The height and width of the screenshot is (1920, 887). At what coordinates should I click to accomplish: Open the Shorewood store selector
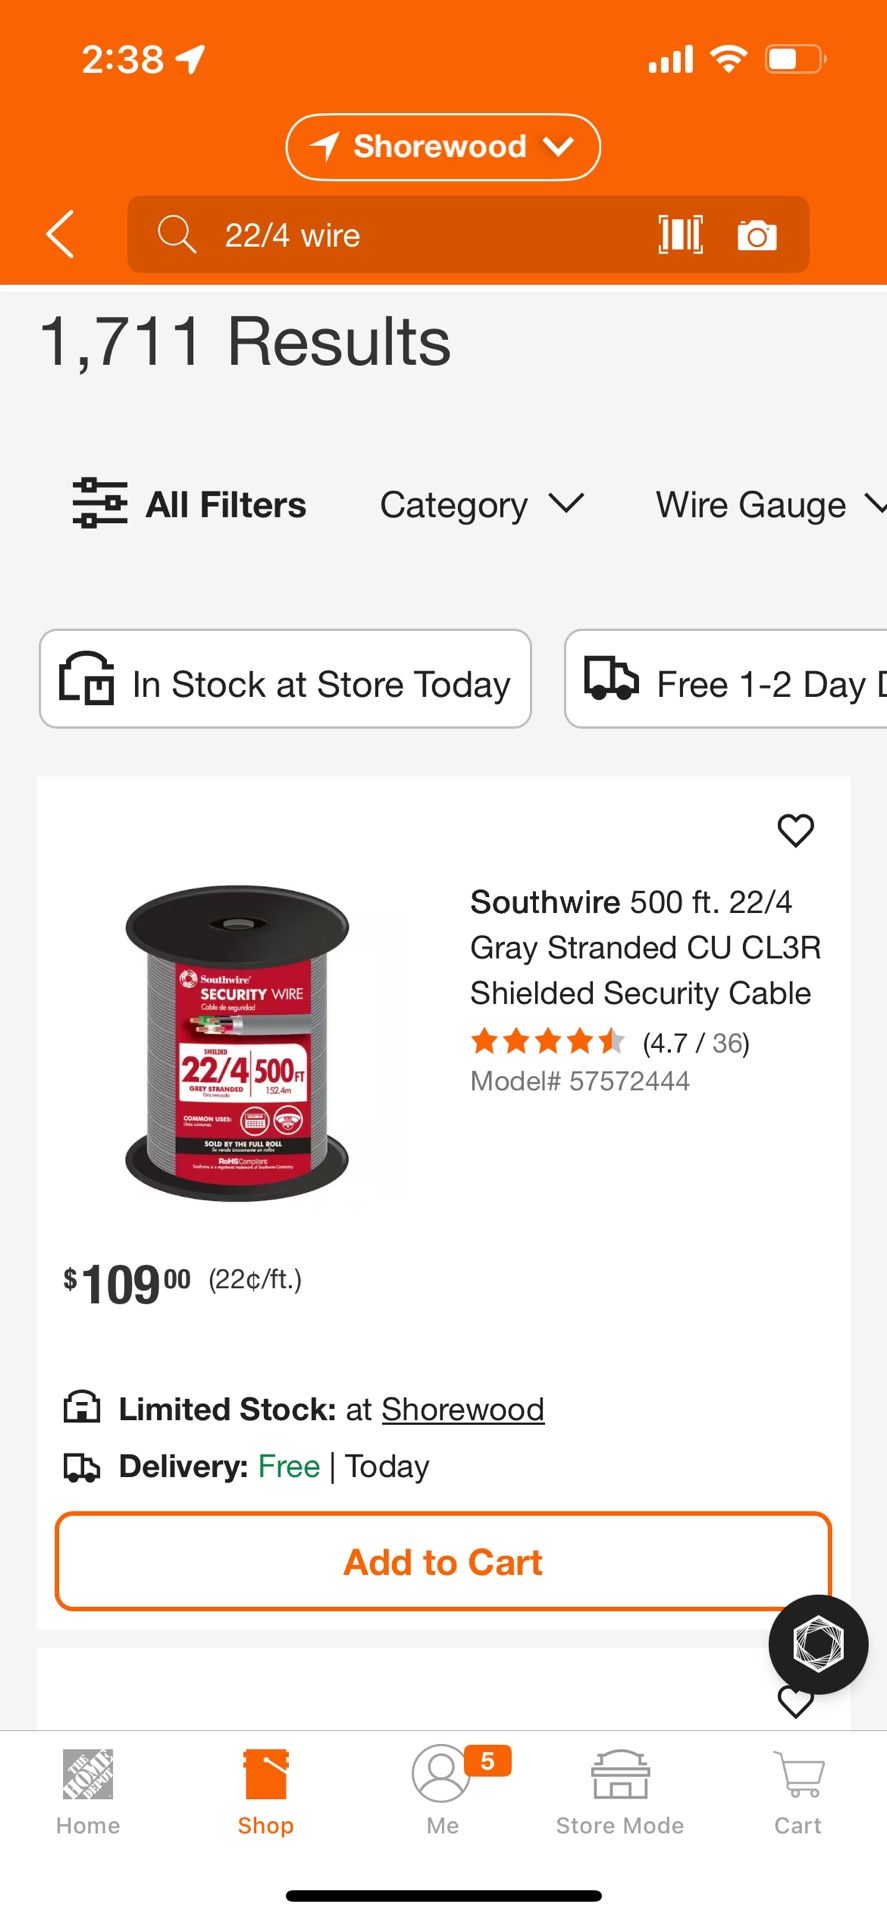(x=443, y=147)
